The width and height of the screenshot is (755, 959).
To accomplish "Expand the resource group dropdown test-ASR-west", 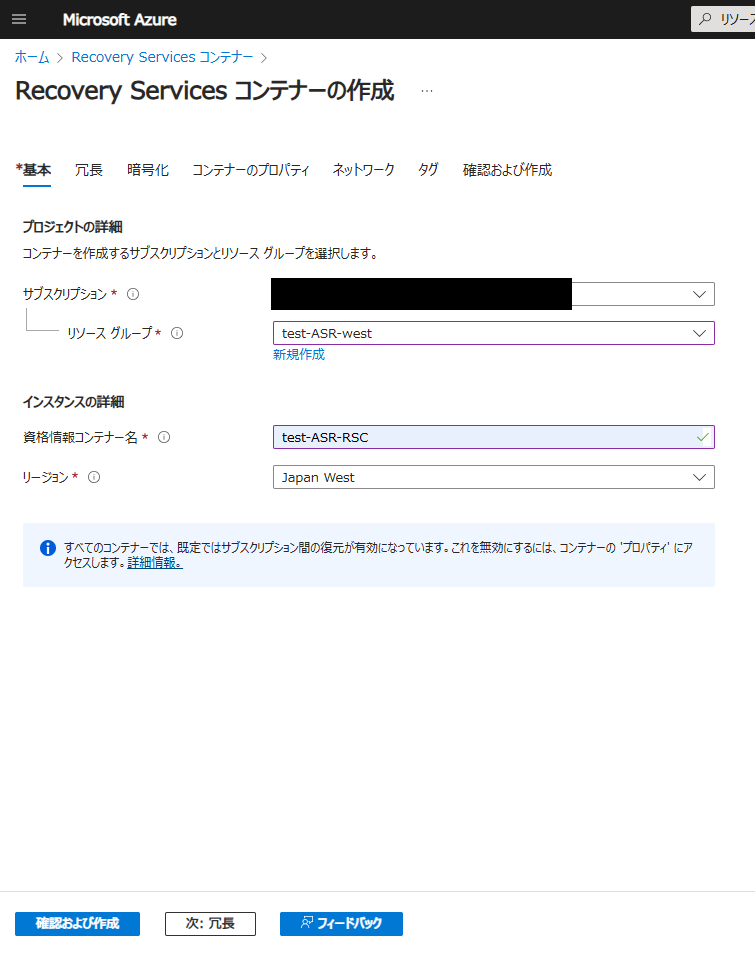I will pos(698,333).
